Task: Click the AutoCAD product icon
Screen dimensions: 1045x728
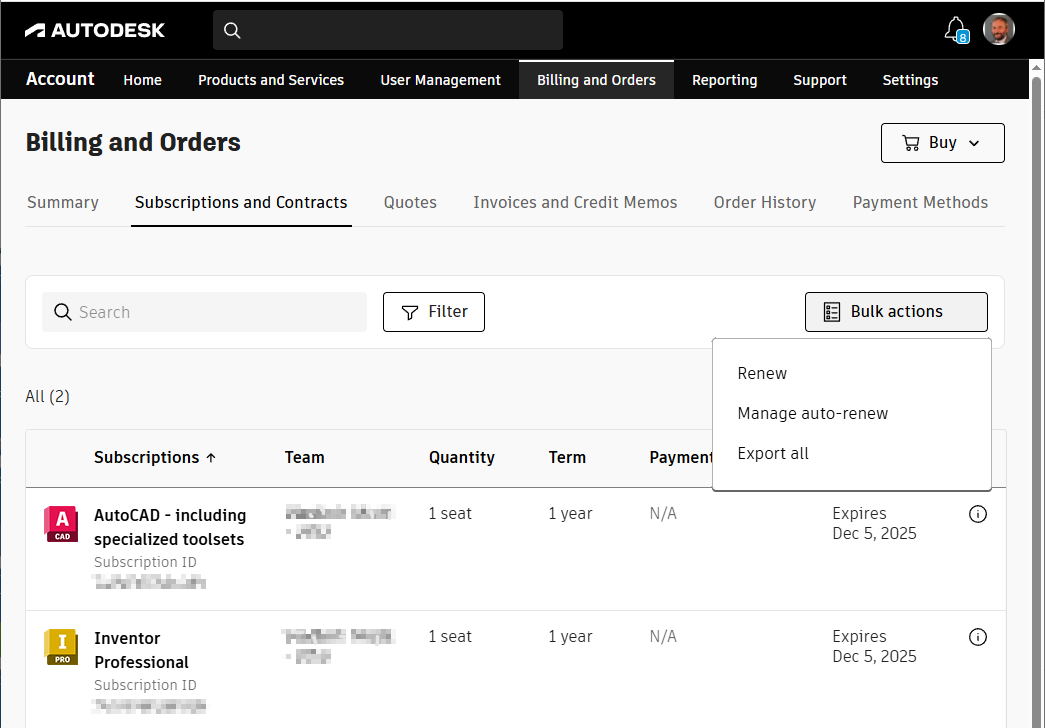Action: coord(61,524)
